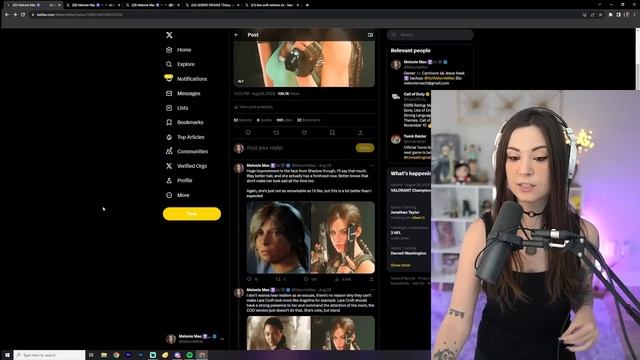Click the repost icon under main post

[276, 133]
